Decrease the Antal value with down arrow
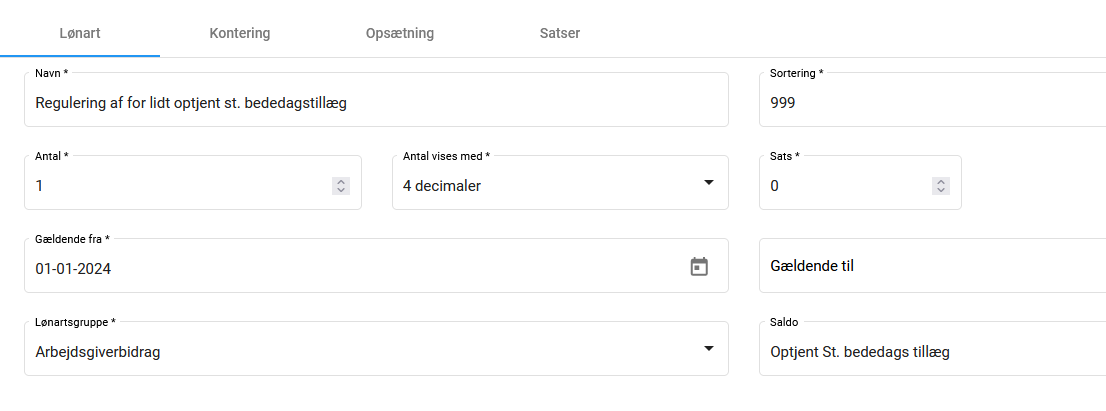 (x=341, y=190)
